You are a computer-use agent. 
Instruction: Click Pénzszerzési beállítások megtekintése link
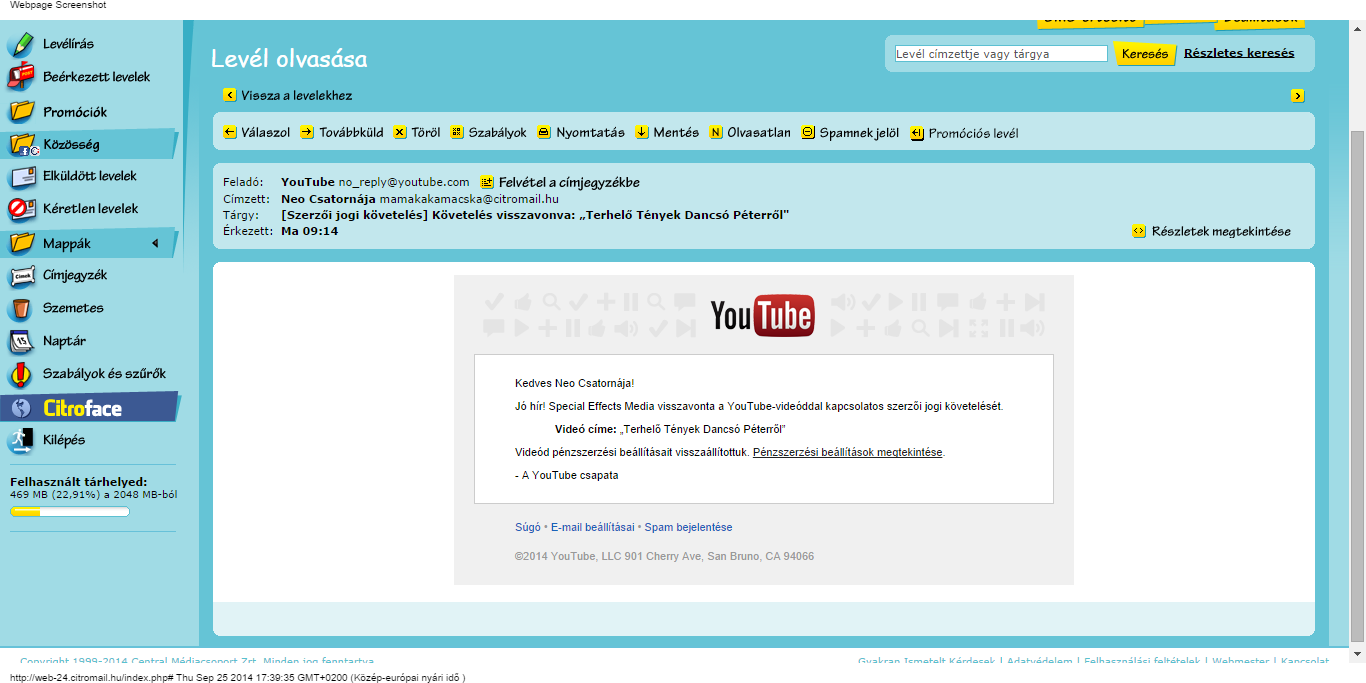pos(847,452)
